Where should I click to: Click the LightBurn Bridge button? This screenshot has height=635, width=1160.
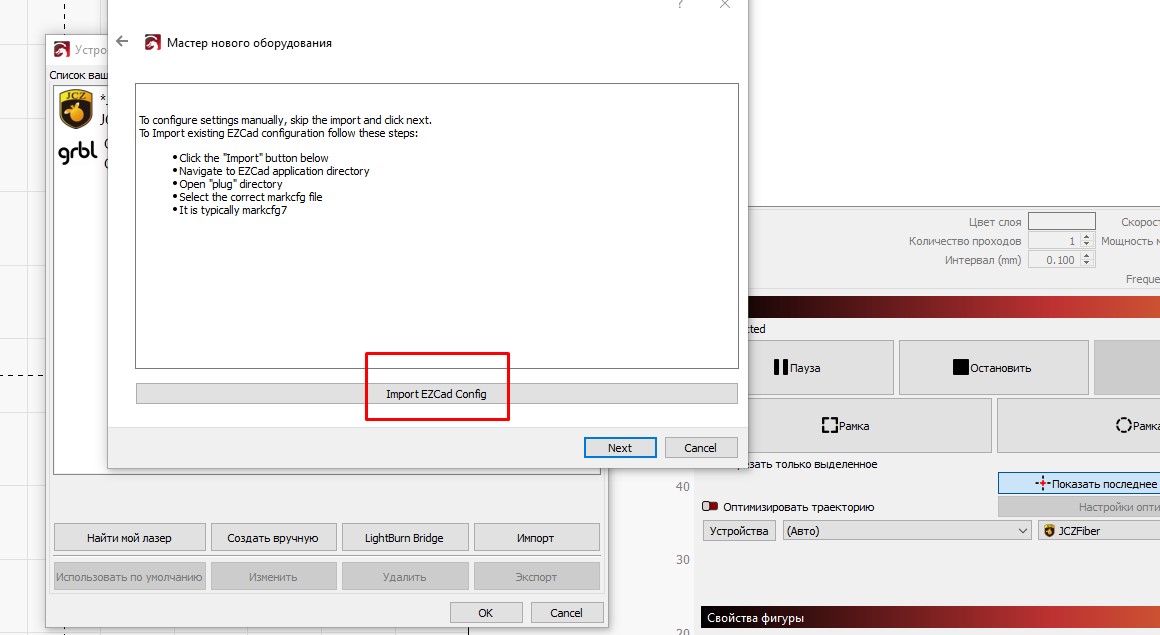pos(404,537)
